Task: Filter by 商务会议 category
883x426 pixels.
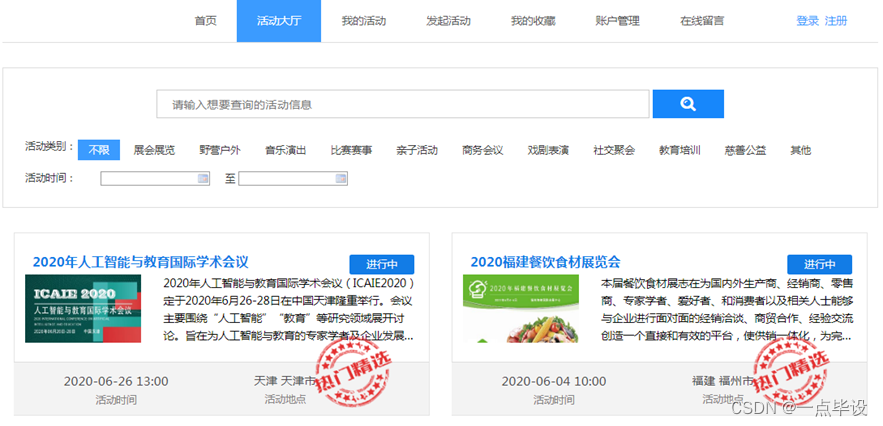Action: (483, 150)
